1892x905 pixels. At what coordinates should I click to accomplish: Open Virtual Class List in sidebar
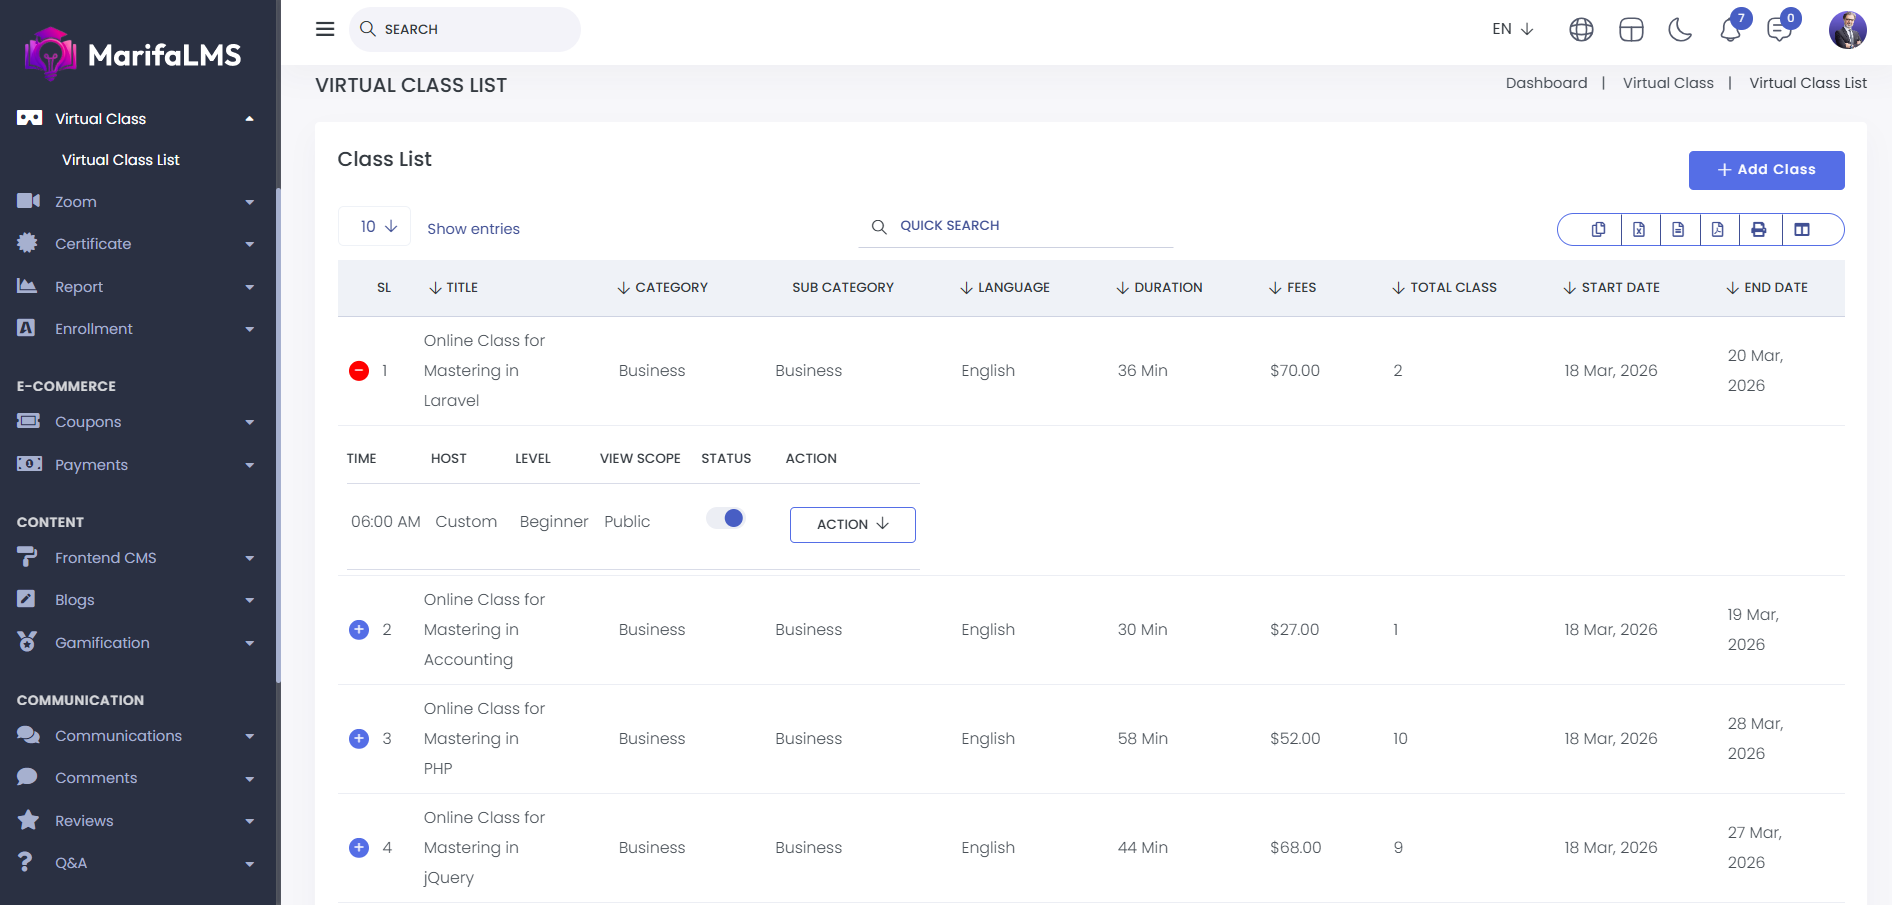121,160
